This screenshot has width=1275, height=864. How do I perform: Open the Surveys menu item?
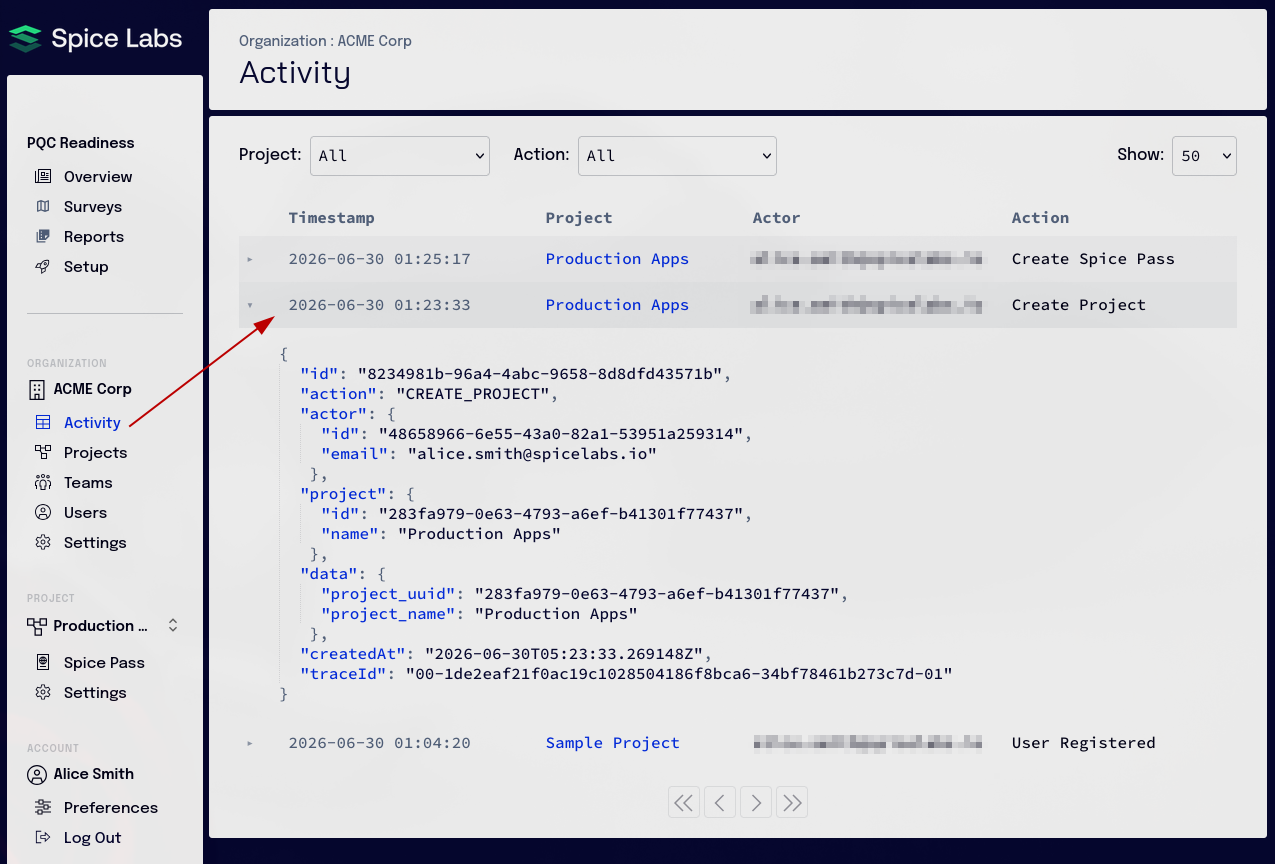[x=93, y=207]
